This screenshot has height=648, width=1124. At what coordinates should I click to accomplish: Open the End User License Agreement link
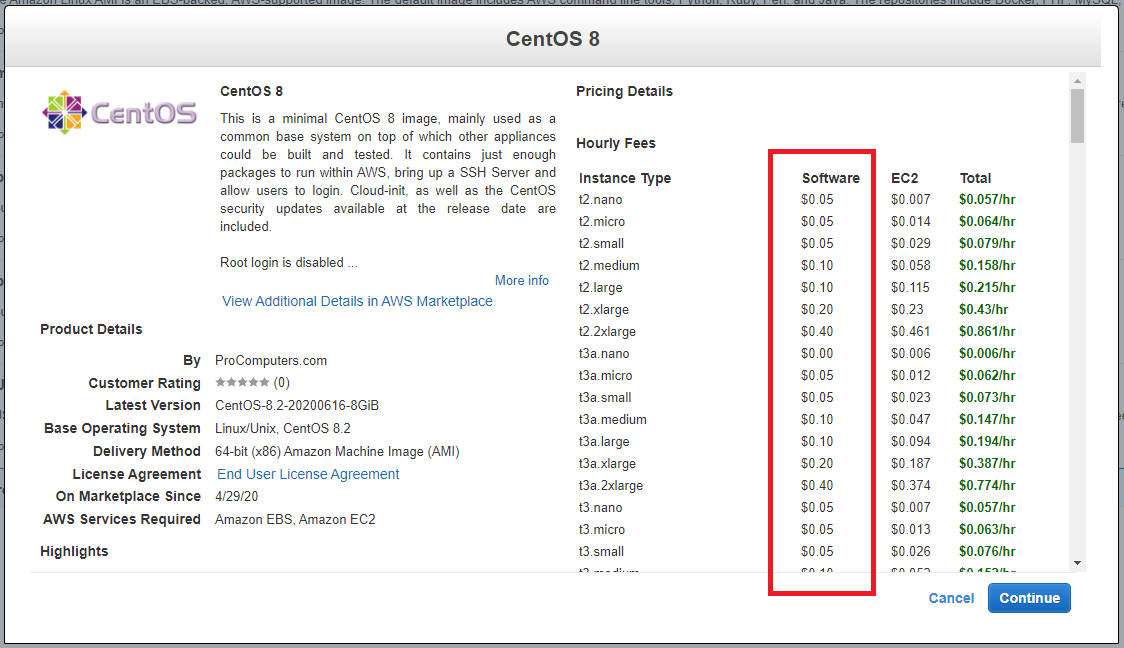click(308, 474)
